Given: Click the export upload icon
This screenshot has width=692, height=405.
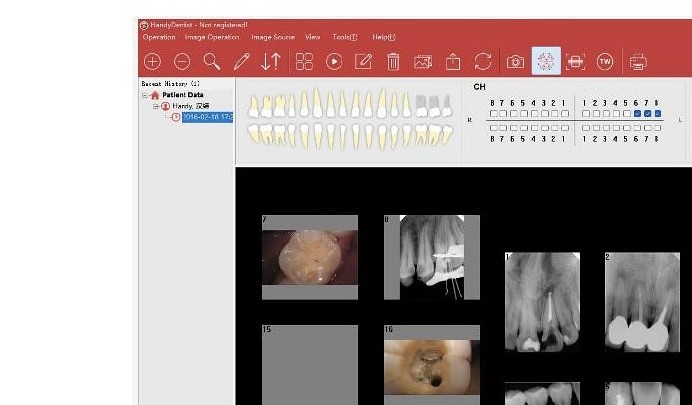Looking at the screenshot, I should click(x=453, y=61).
